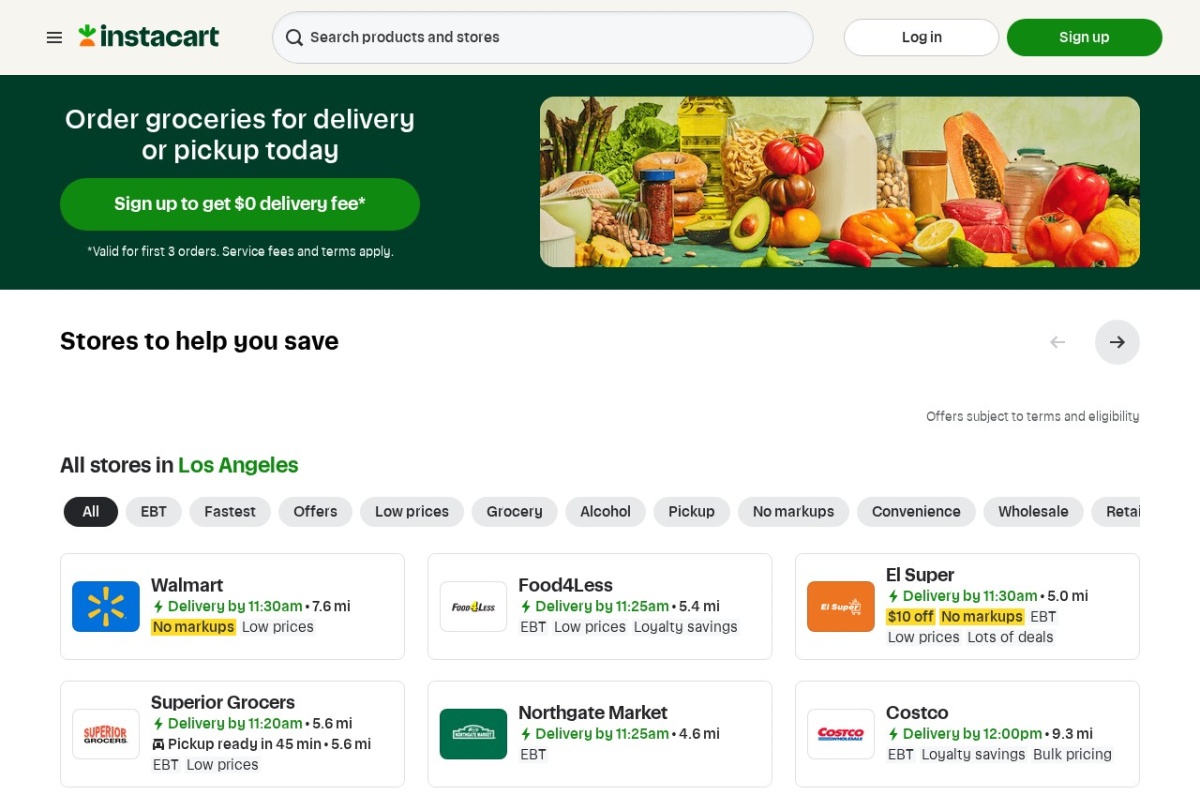
Task: Open the hamburger navigation menu
Action: 54,37
